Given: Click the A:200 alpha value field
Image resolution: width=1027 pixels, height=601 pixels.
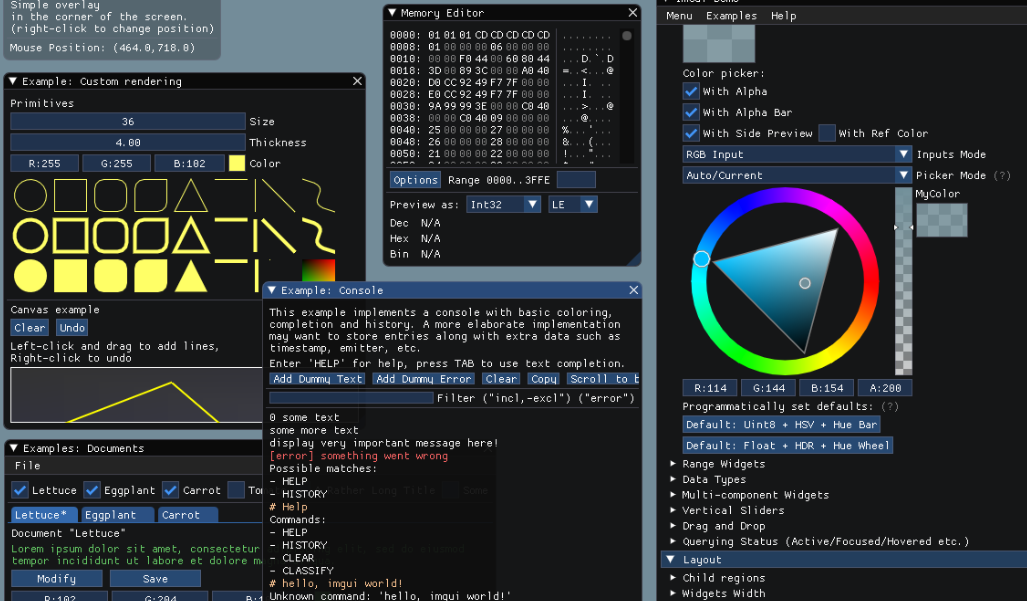Looking at the screenshot, I should click(885, 388).
